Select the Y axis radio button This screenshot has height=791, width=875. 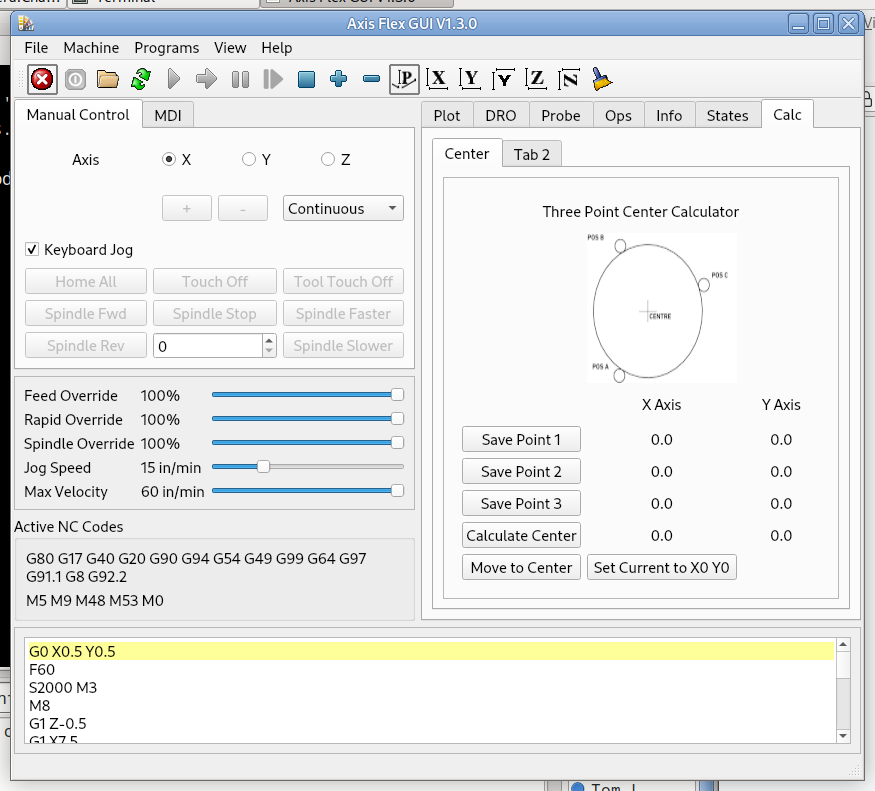click(249, 159)
